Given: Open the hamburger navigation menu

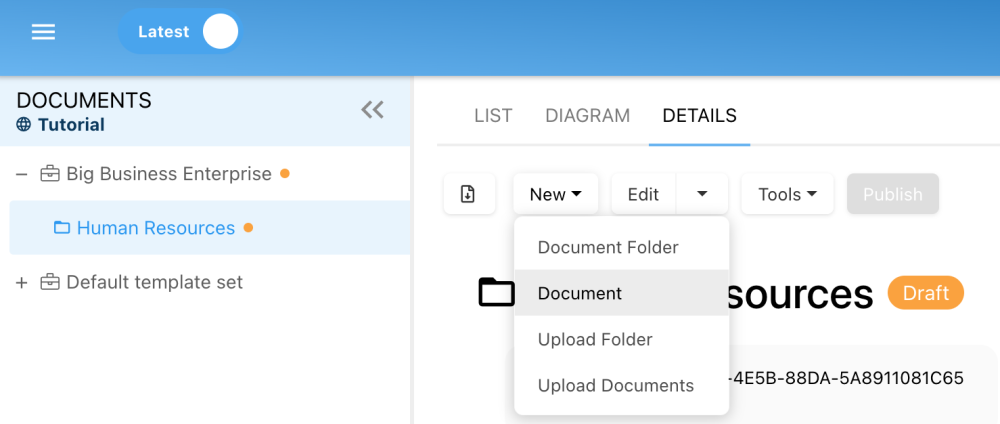Looking at the screenshot, I should [x=43, y=32].
